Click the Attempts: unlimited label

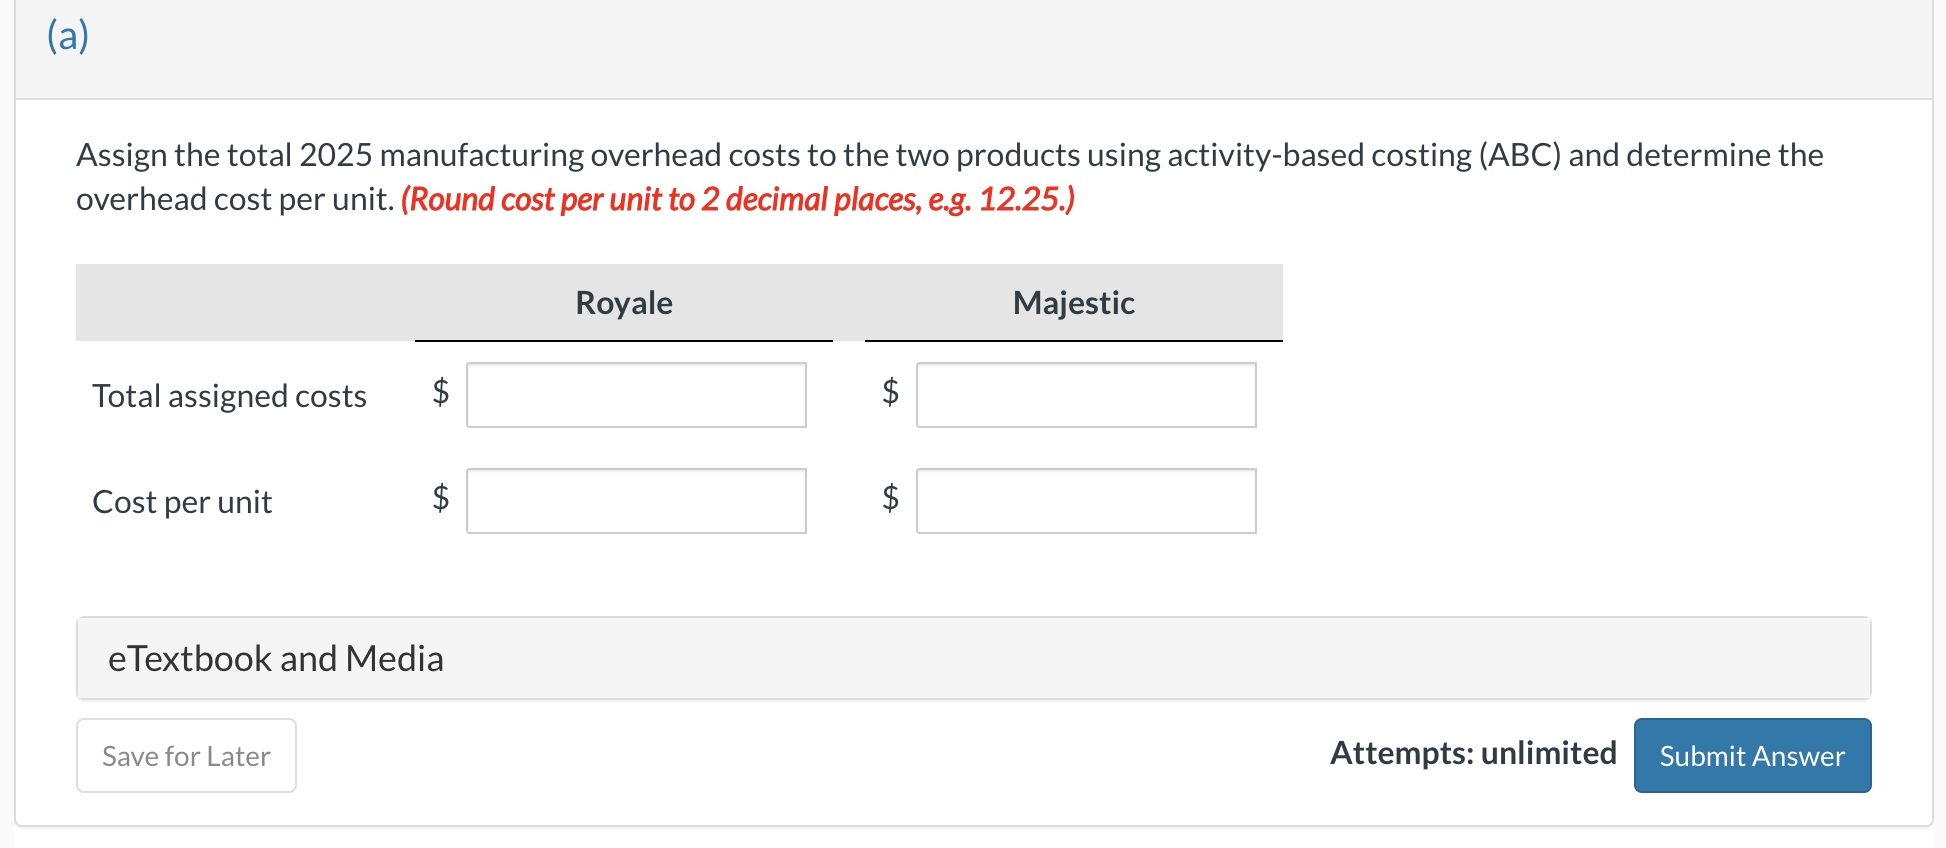[x=1473, y=753]
